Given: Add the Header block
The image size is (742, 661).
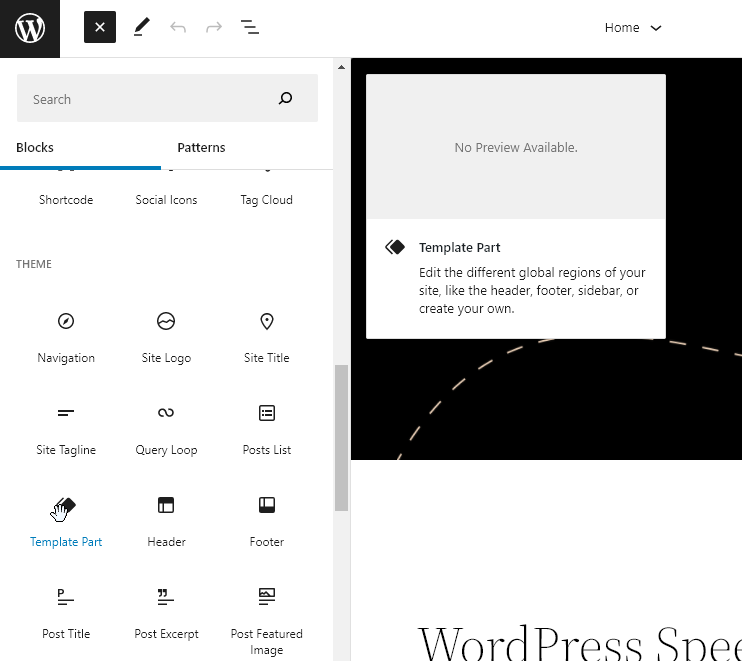Looking at the screenshot, I should click(166, 520).
